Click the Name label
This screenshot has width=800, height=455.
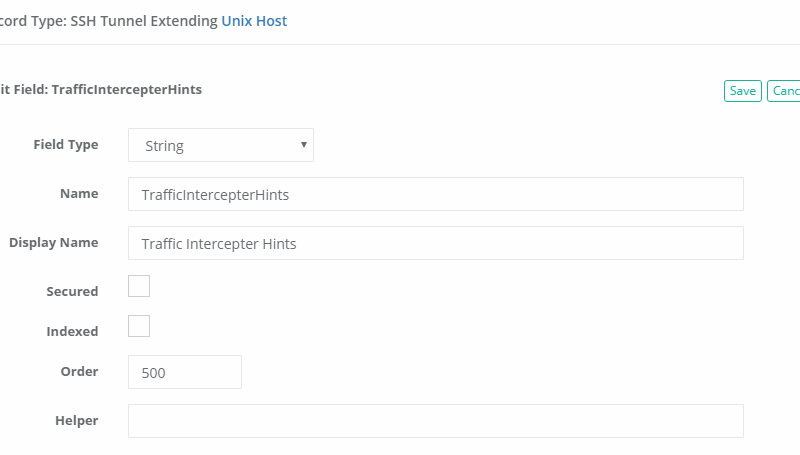point(79,193)
